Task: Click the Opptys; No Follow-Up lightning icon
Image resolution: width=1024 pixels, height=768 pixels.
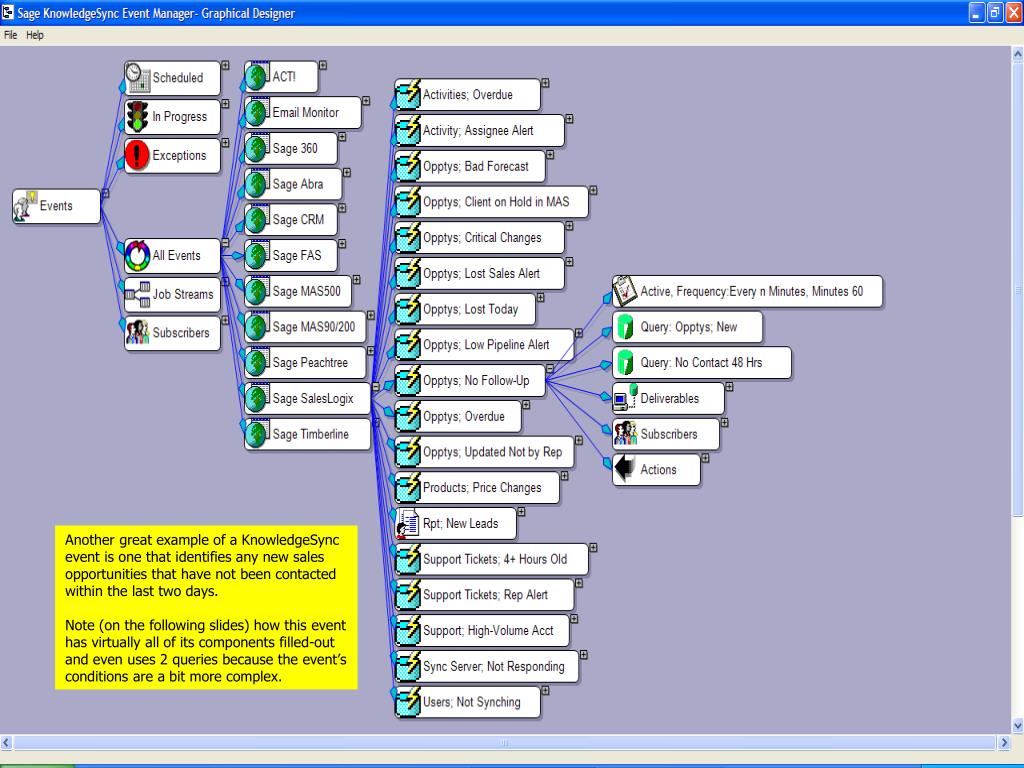Action: click(x=408, y=381)
